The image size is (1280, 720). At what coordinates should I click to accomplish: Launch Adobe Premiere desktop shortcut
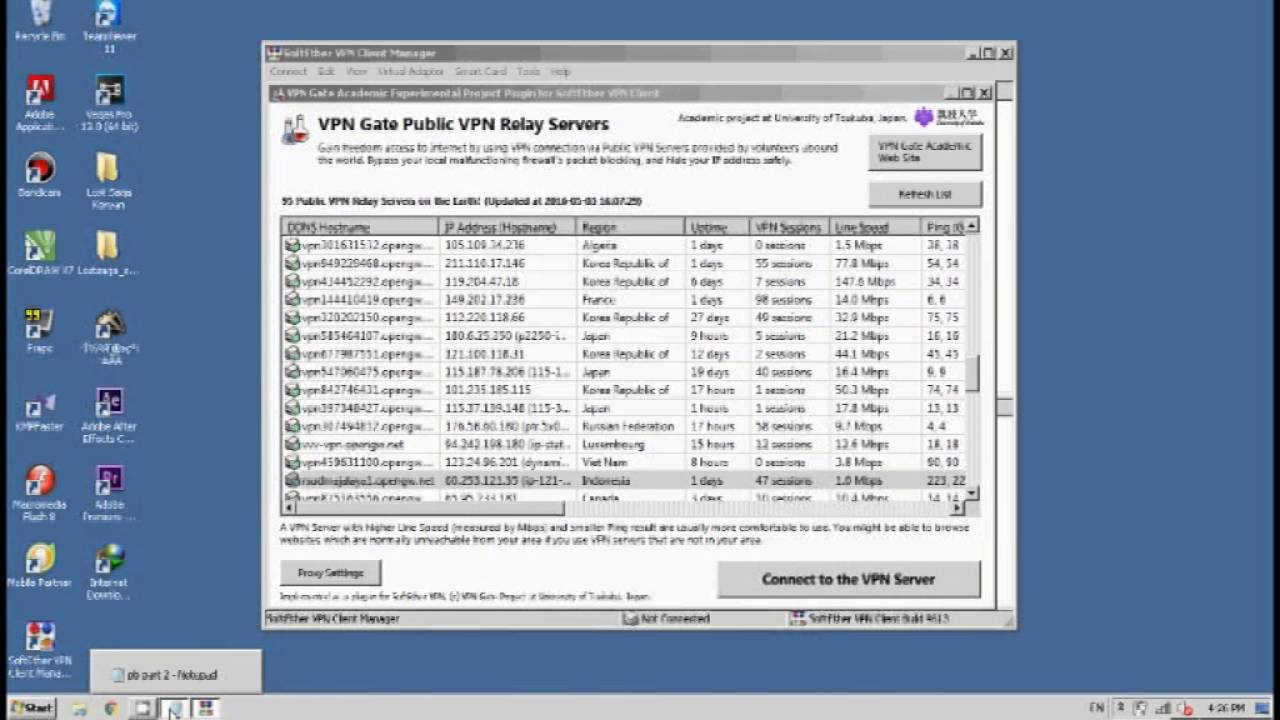[109, 494]
